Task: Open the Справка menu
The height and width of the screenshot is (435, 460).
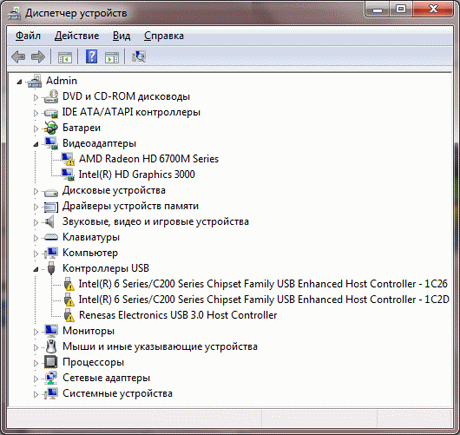Action: coord(164,36)
